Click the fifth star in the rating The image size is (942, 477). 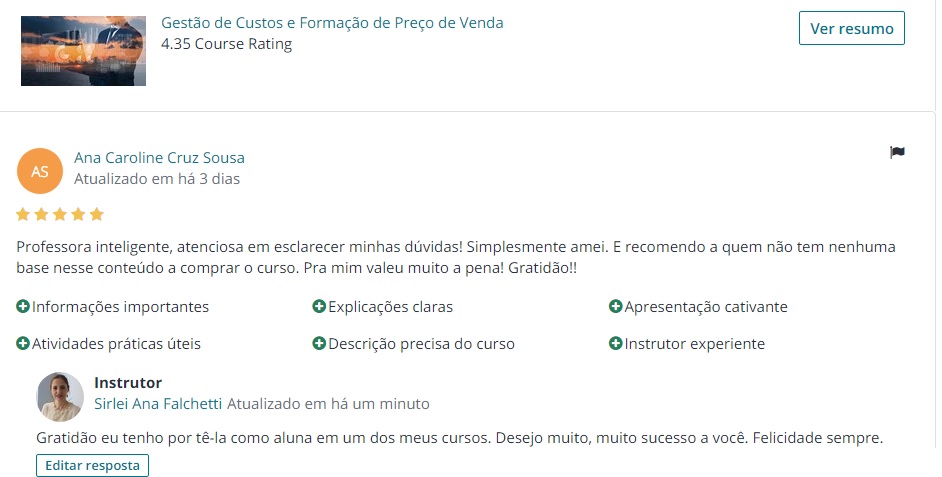(97, 214)
